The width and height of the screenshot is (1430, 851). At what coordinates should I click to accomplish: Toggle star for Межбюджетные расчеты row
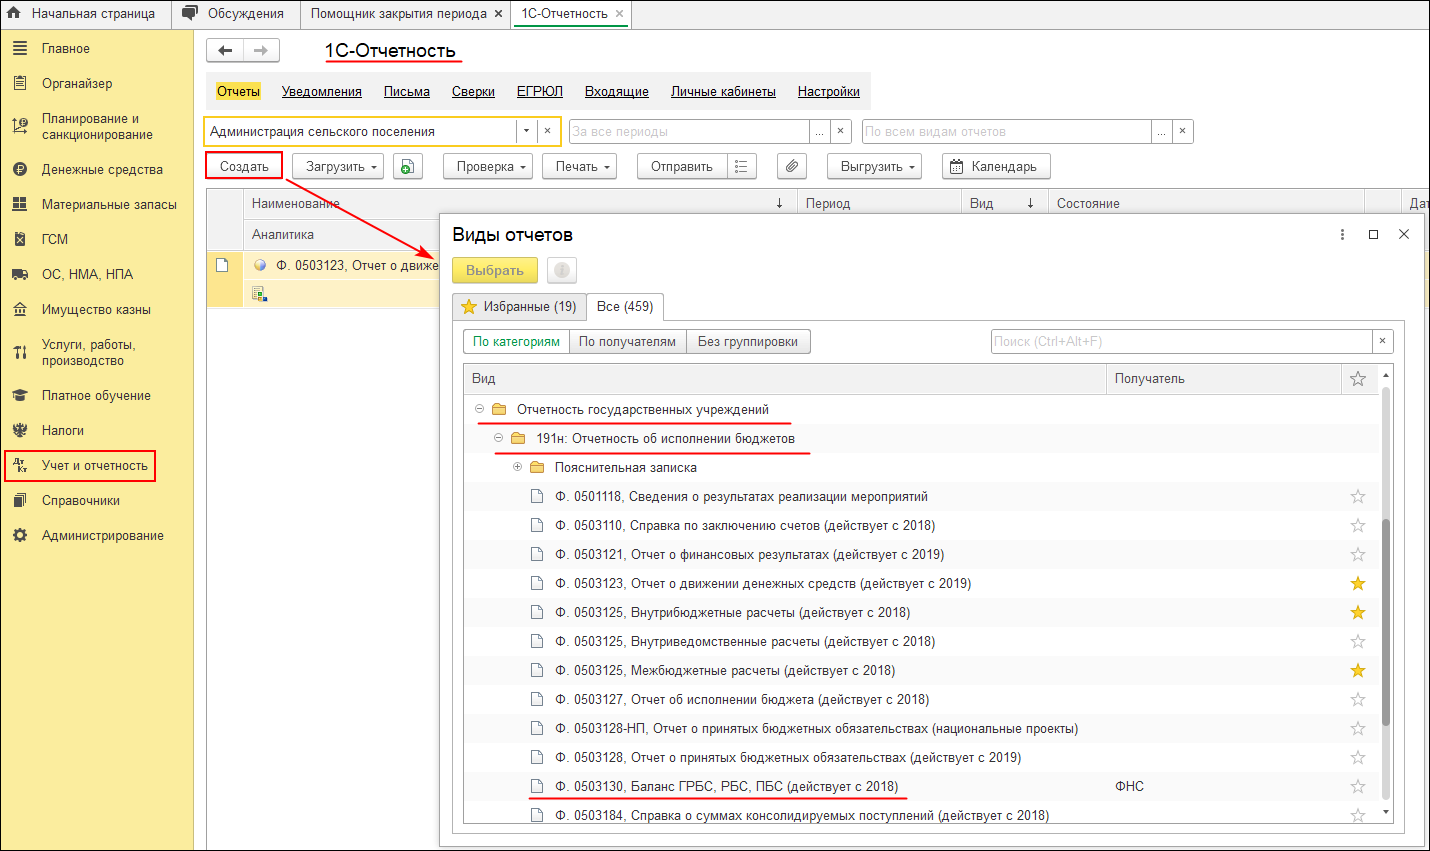1358,670
